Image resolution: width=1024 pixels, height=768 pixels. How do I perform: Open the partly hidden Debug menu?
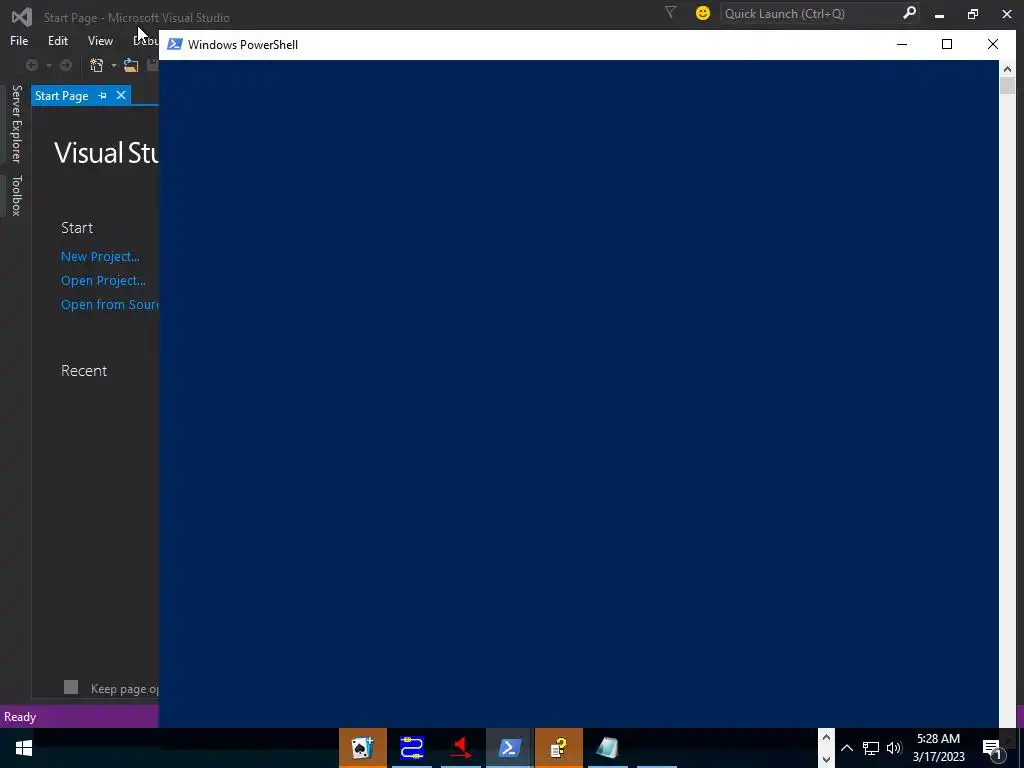[x=145, y=40]
